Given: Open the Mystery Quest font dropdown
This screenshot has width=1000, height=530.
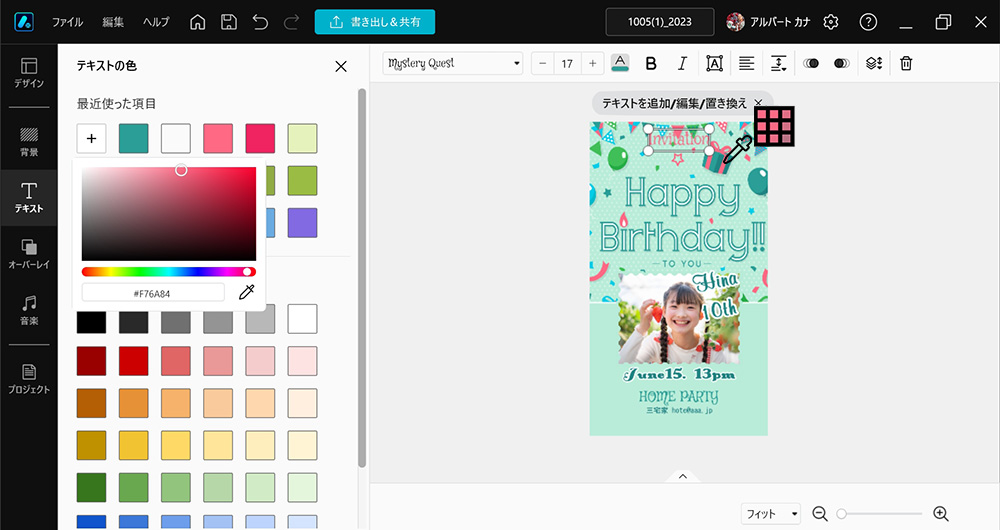Looking at the screenshot, I should pos(453,63).
